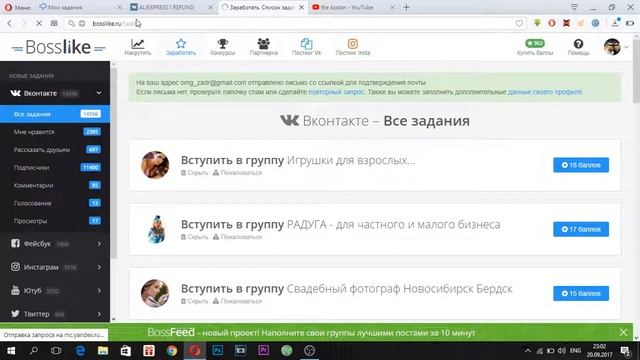This screenshot has height=360, width=640.
Task: Click Свадебный фотограф group avatar
Action: coord(155,293)
